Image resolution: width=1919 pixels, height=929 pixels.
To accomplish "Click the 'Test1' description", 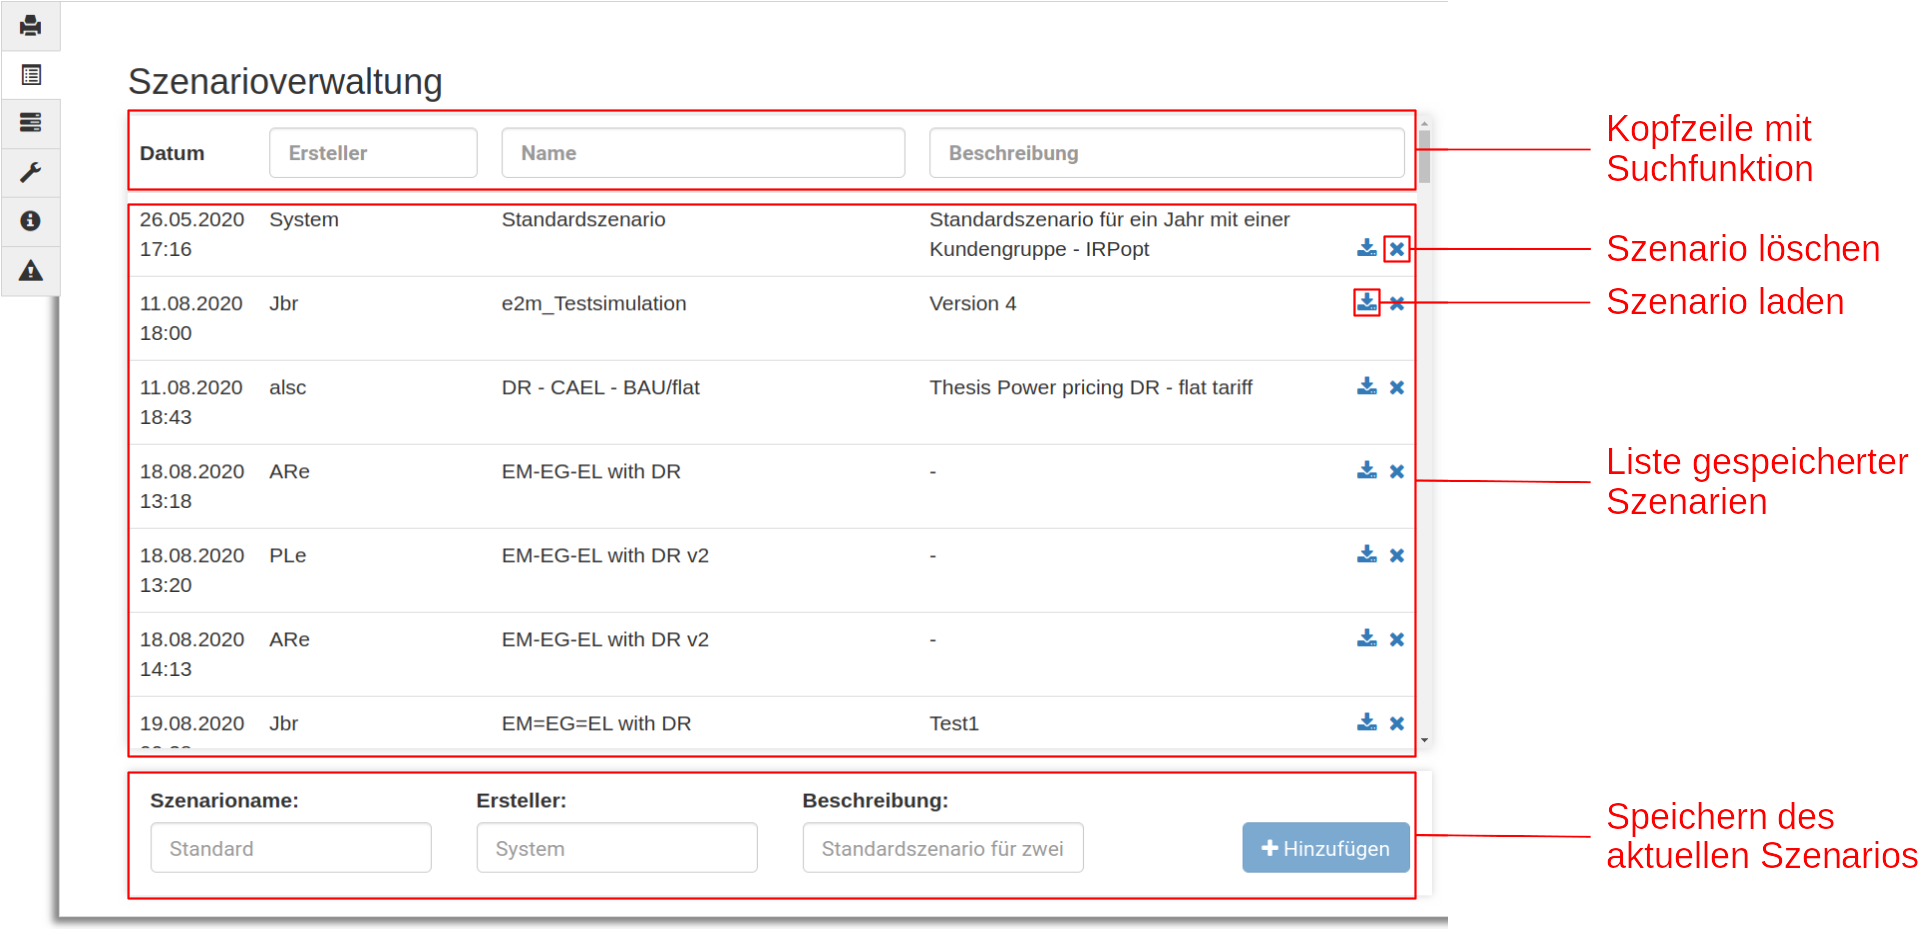I will pos(954,723).
